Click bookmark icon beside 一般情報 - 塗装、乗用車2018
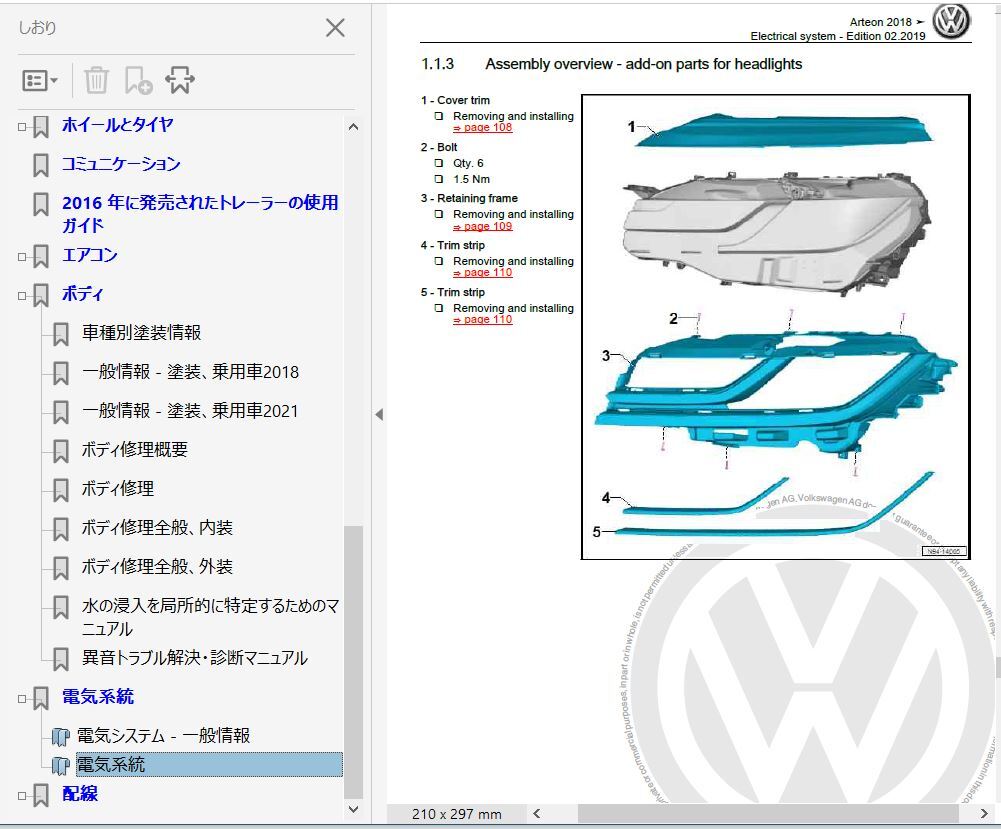This screenshot has width=1001, height=829. (x=61, y=373)
